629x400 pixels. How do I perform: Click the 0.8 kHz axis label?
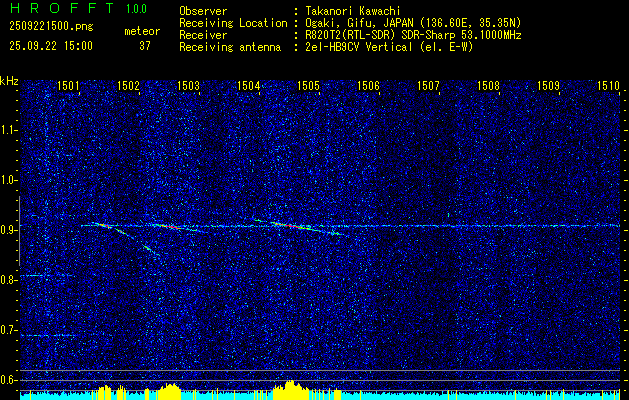coord(8,280)
